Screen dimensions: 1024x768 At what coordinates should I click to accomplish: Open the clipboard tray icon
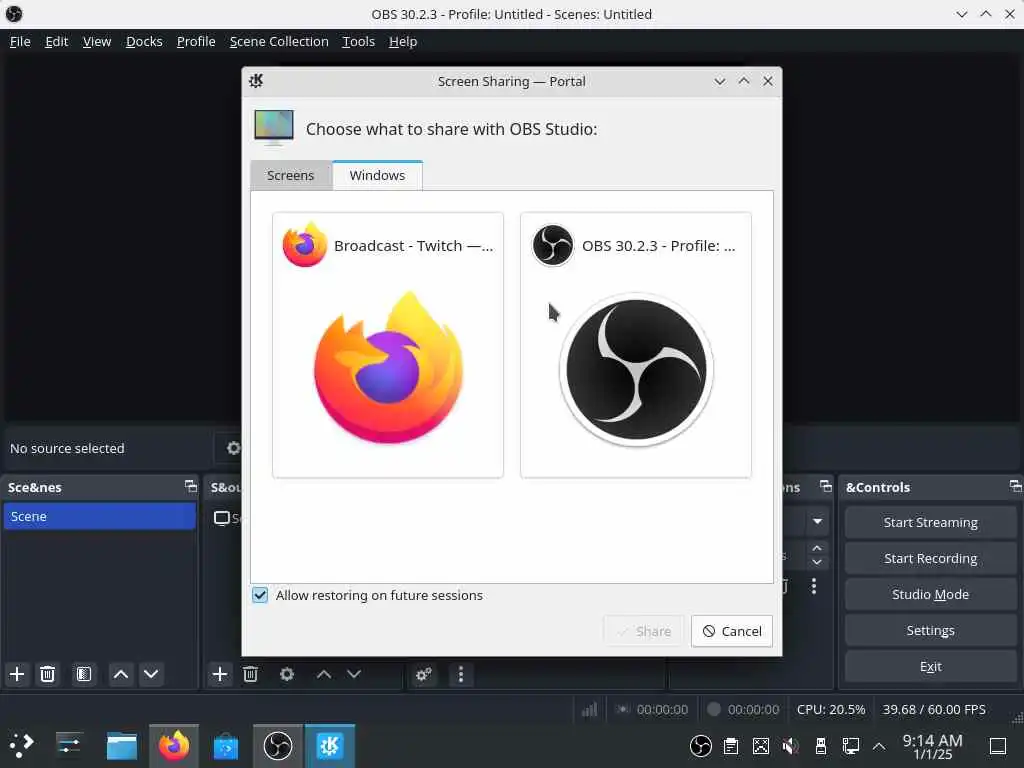pyautogui.click(x=731, y=745)
